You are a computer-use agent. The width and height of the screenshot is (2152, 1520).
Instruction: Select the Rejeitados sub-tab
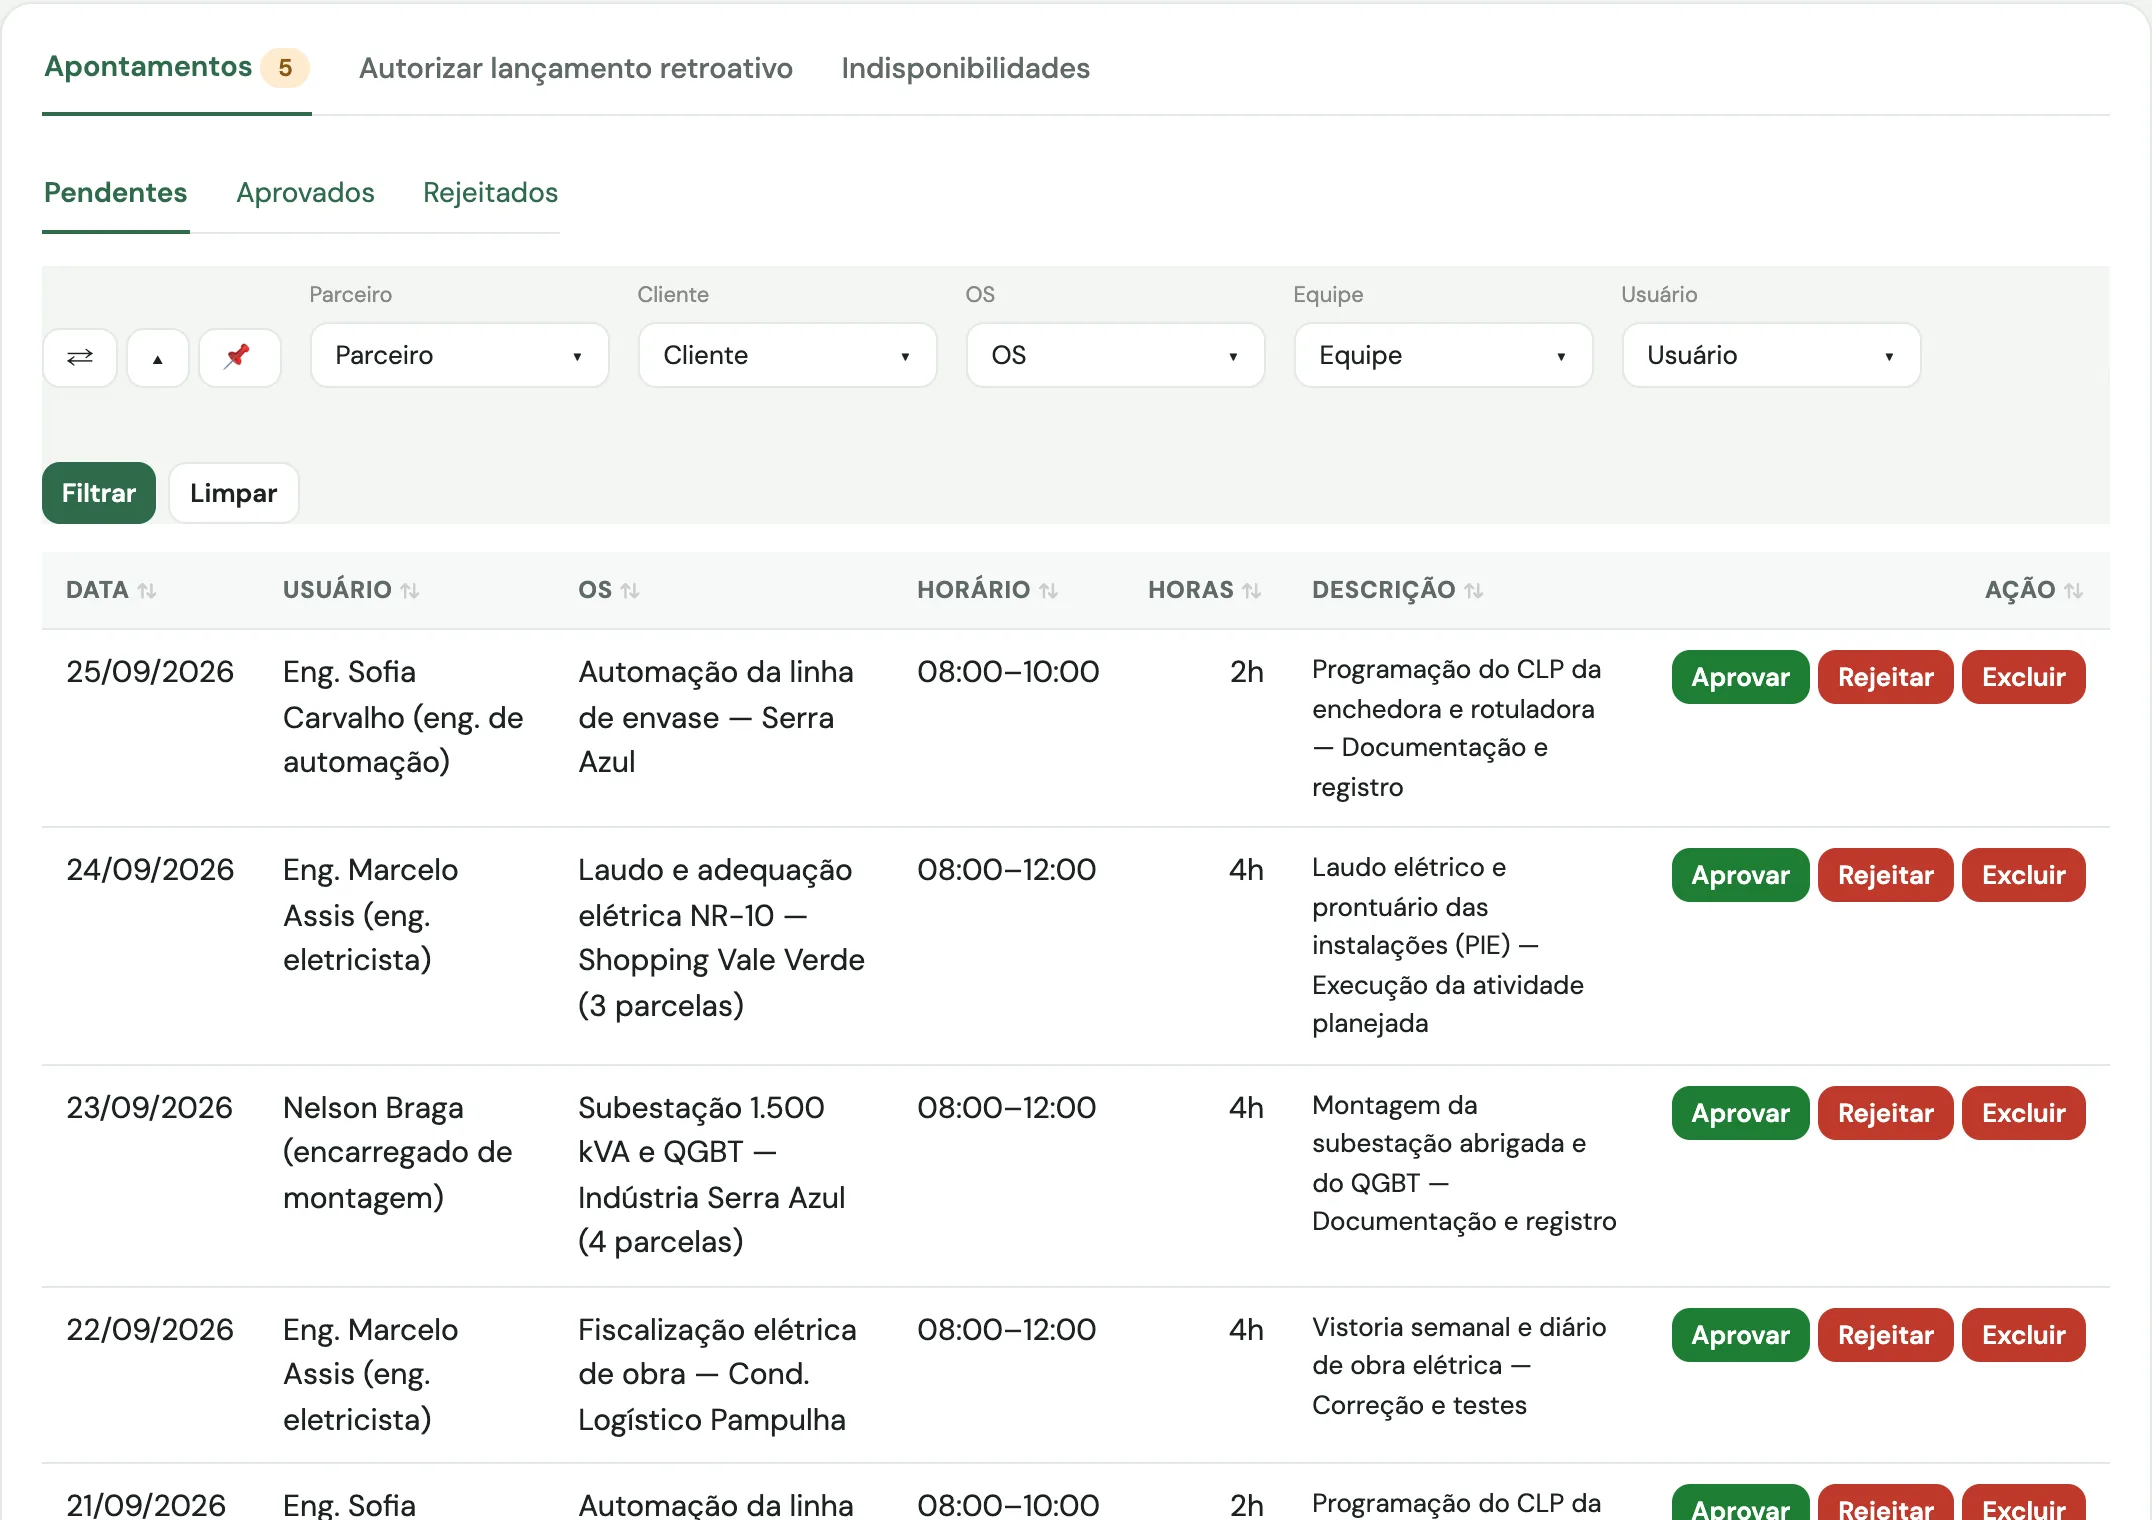coord(490,192)
